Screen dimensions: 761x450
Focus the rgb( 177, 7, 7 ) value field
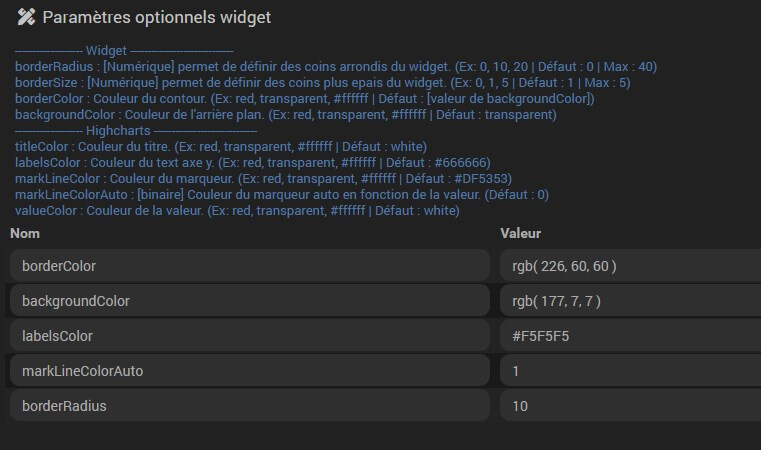tap(630, 301)
